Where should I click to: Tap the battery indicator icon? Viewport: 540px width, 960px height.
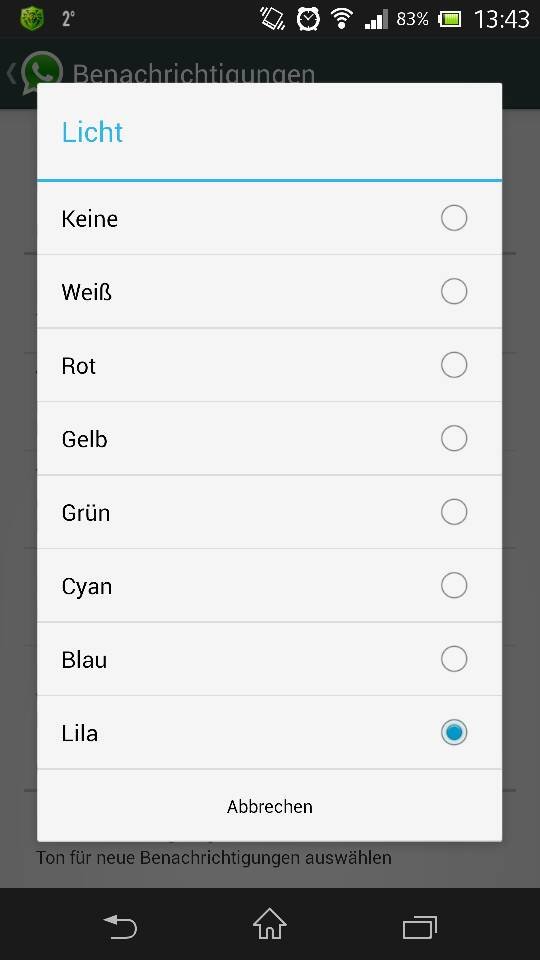[x=449, y=19]
